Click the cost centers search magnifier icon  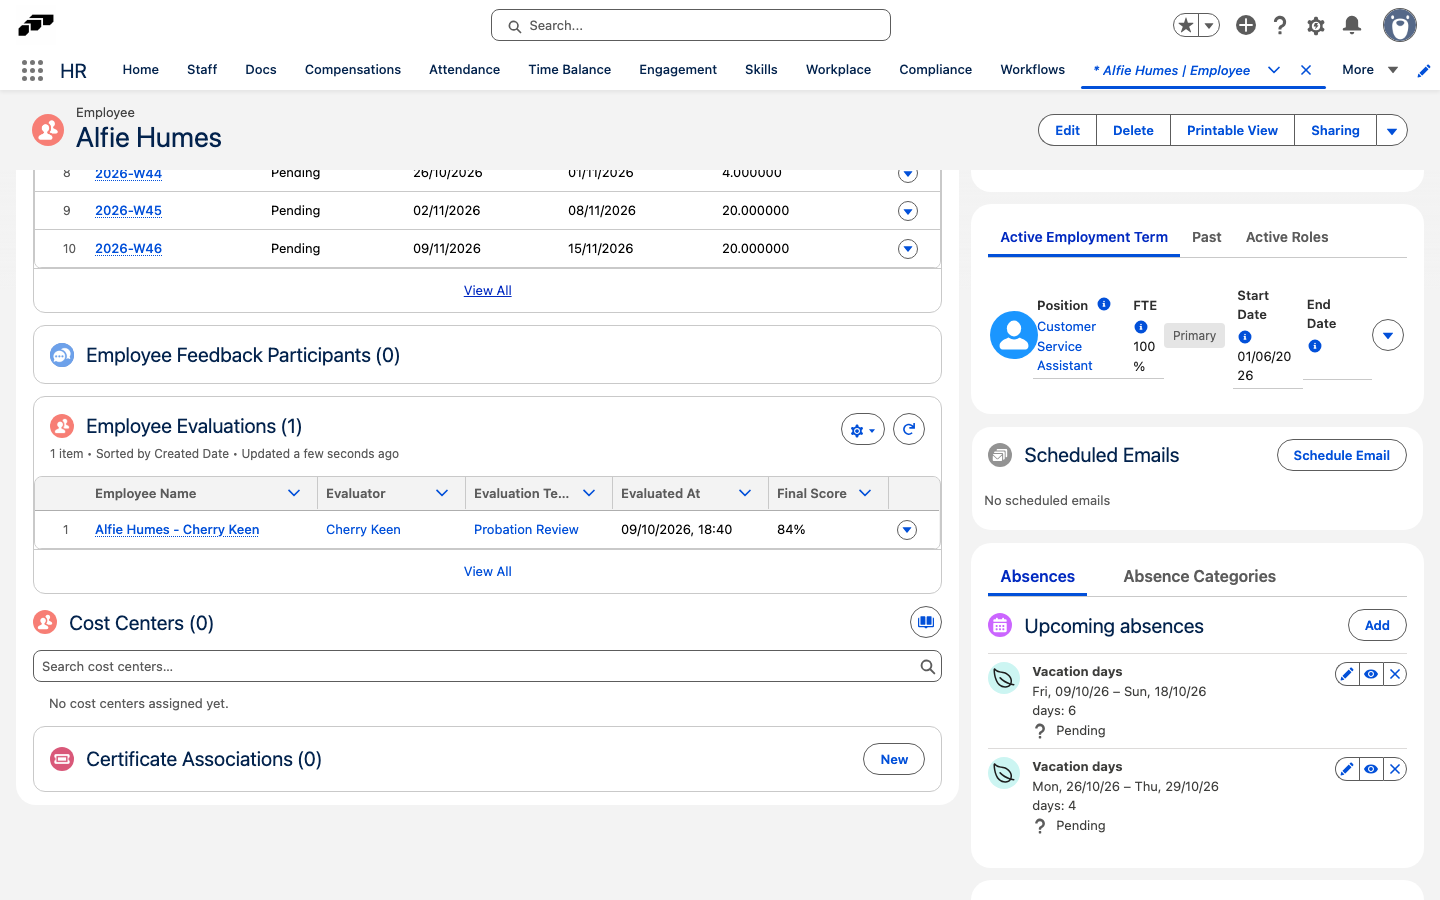[928, 666]
